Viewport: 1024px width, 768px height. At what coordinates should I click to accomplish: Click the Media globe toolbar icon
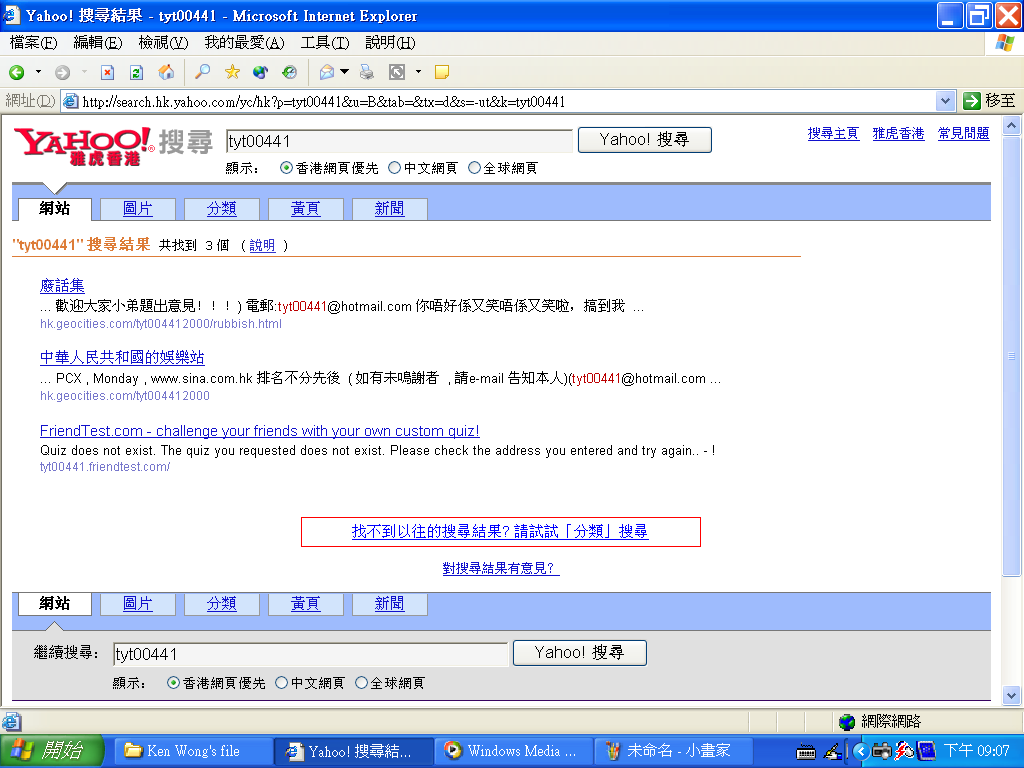pyautogui.click(x=261, y=72)
